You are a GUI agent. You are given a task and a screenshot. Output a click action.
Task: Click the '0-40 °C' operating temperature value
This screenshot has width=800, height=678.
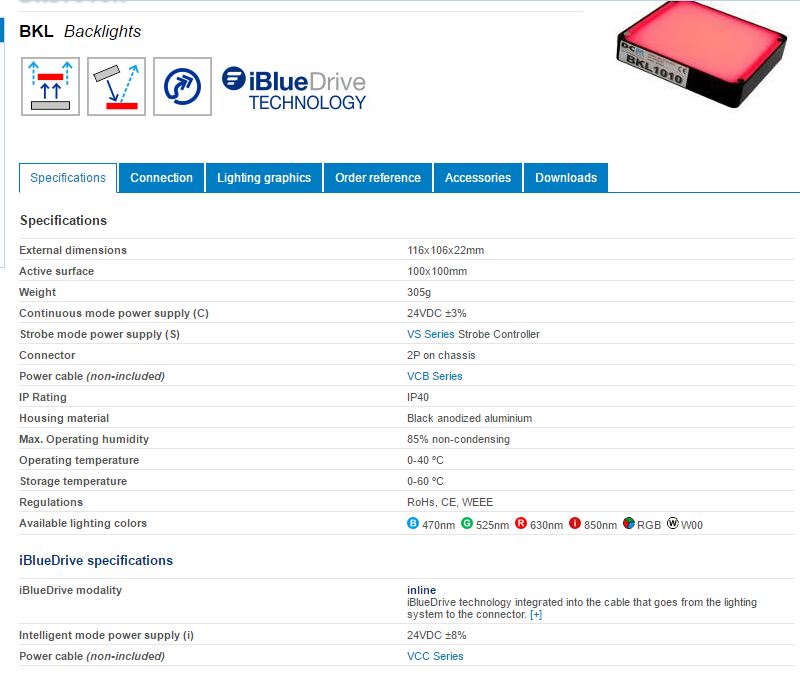pyautogui.click(x=426, y=460)
